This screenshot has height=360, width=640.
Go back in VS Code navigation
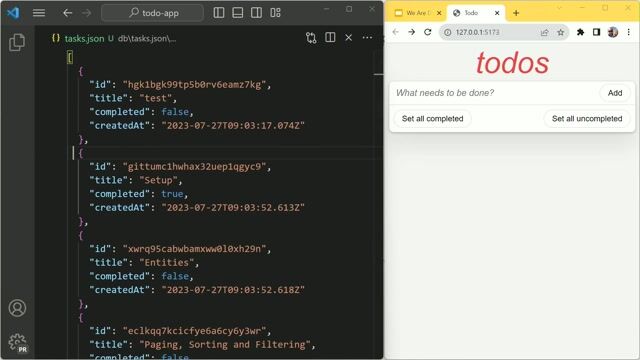(67, 13)
